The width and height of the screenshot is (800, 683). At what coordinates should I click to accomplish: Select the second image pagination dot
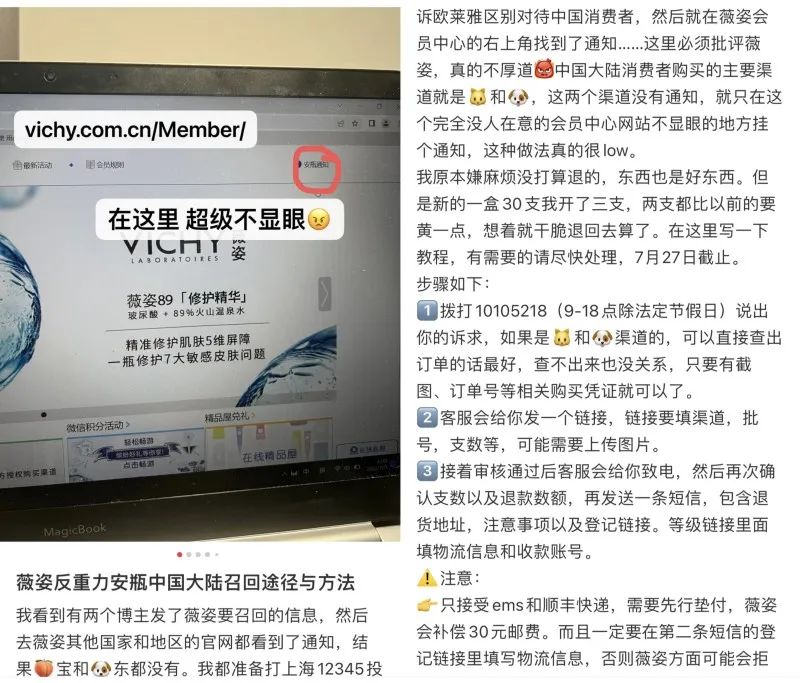(189, 554)
